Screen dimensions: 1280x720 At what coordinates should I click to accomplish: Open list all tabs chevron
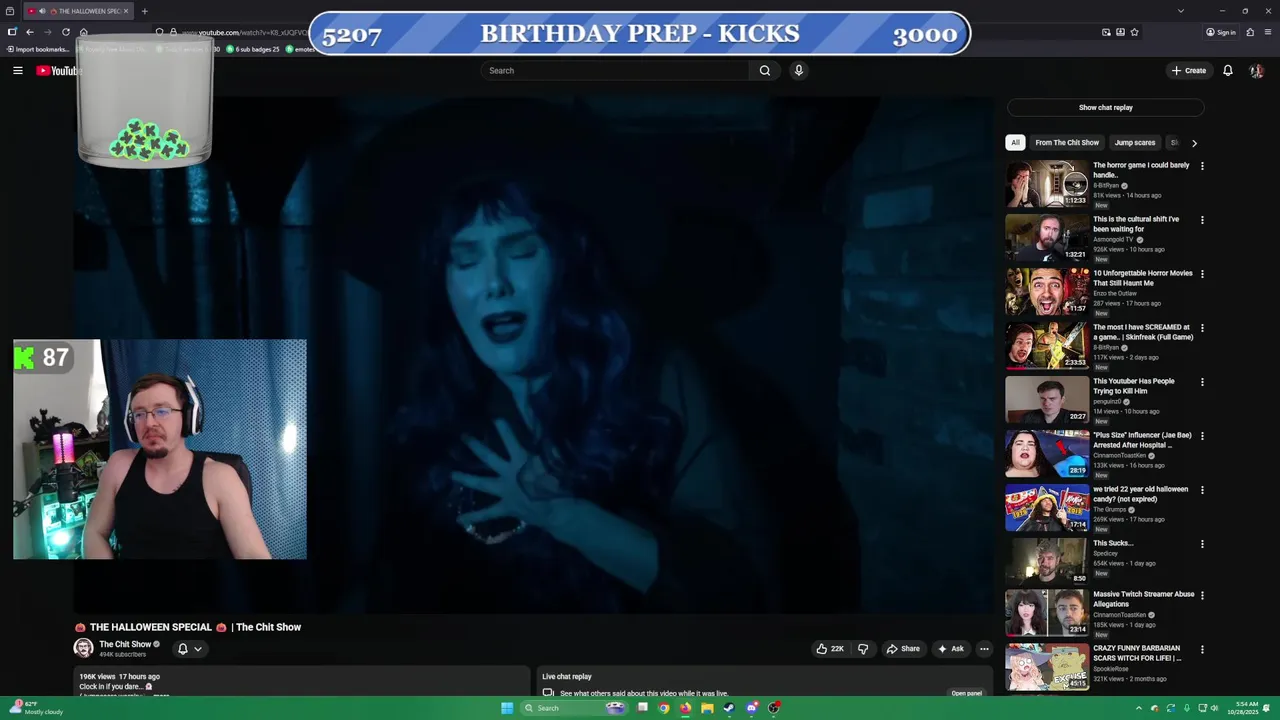coord(1180,11)
